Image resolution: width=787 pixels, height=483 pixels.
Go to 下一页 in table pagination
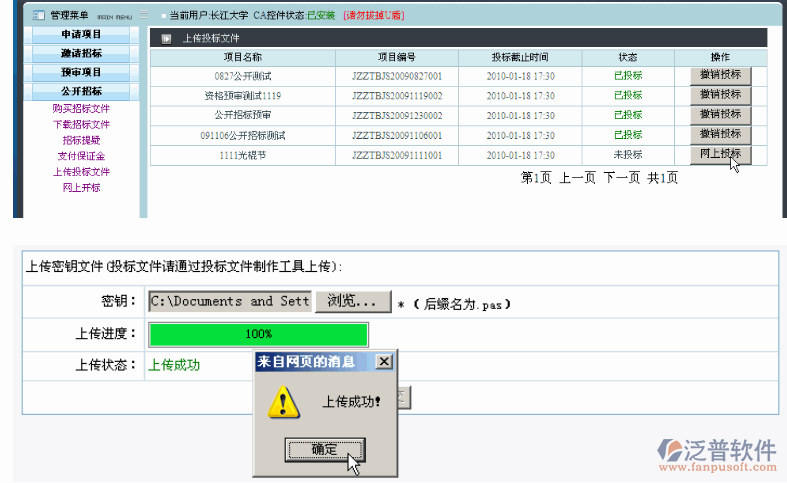621,177
